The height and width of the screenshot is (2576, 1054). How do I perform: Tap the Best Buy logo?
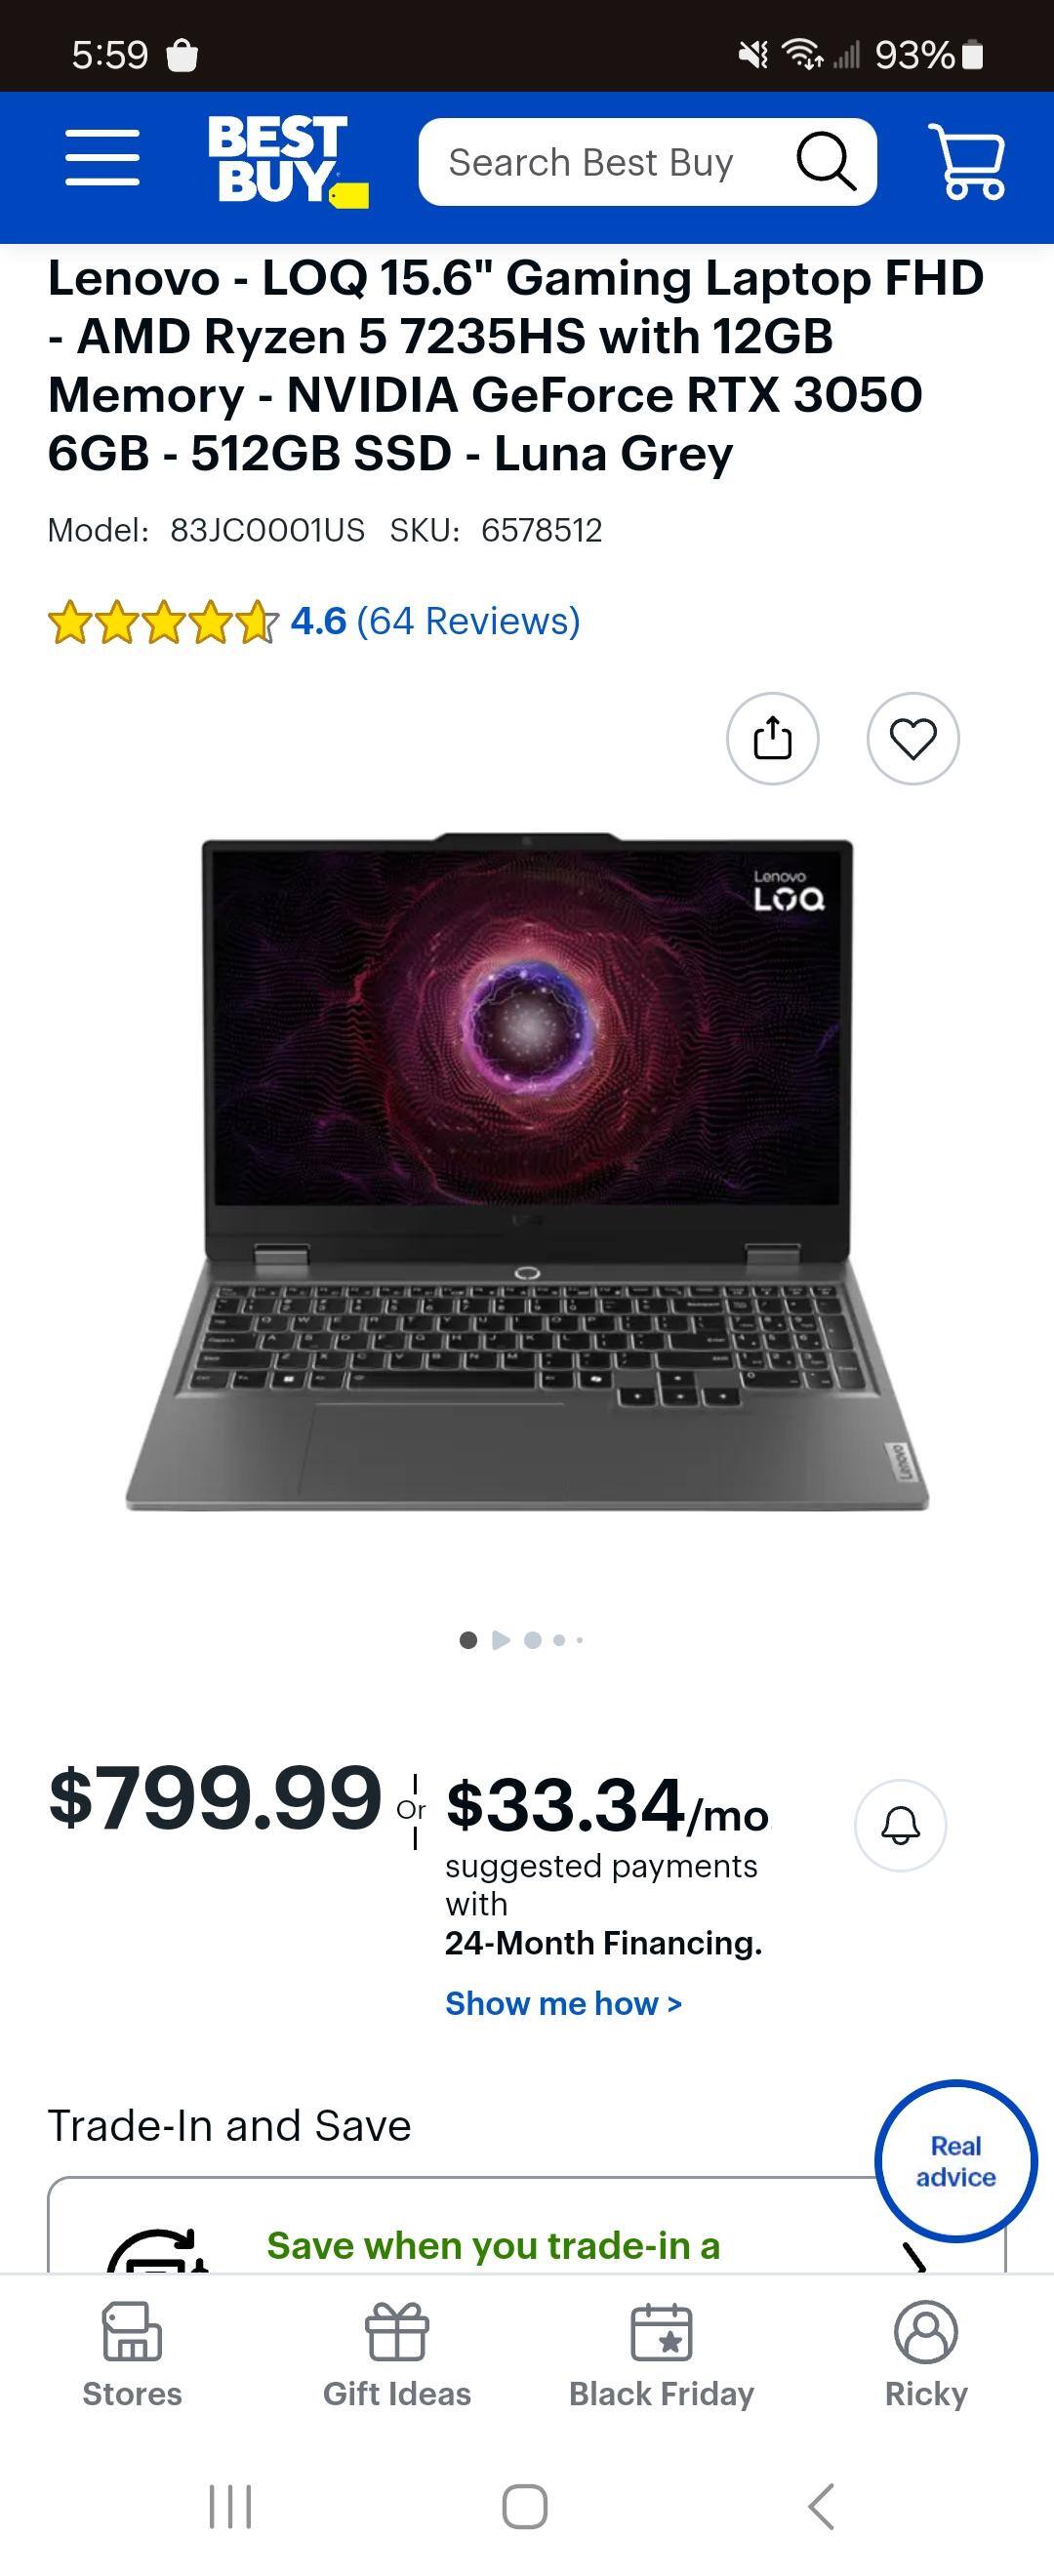tap(287, 160)
